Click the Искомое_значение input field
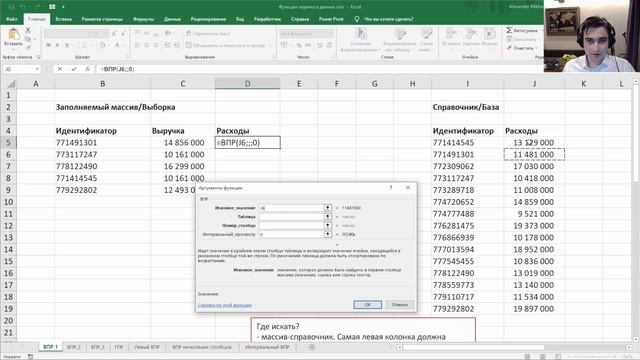The width and height of the screenshot is (640, 360). pyautogui.click(x=291, y=208)
